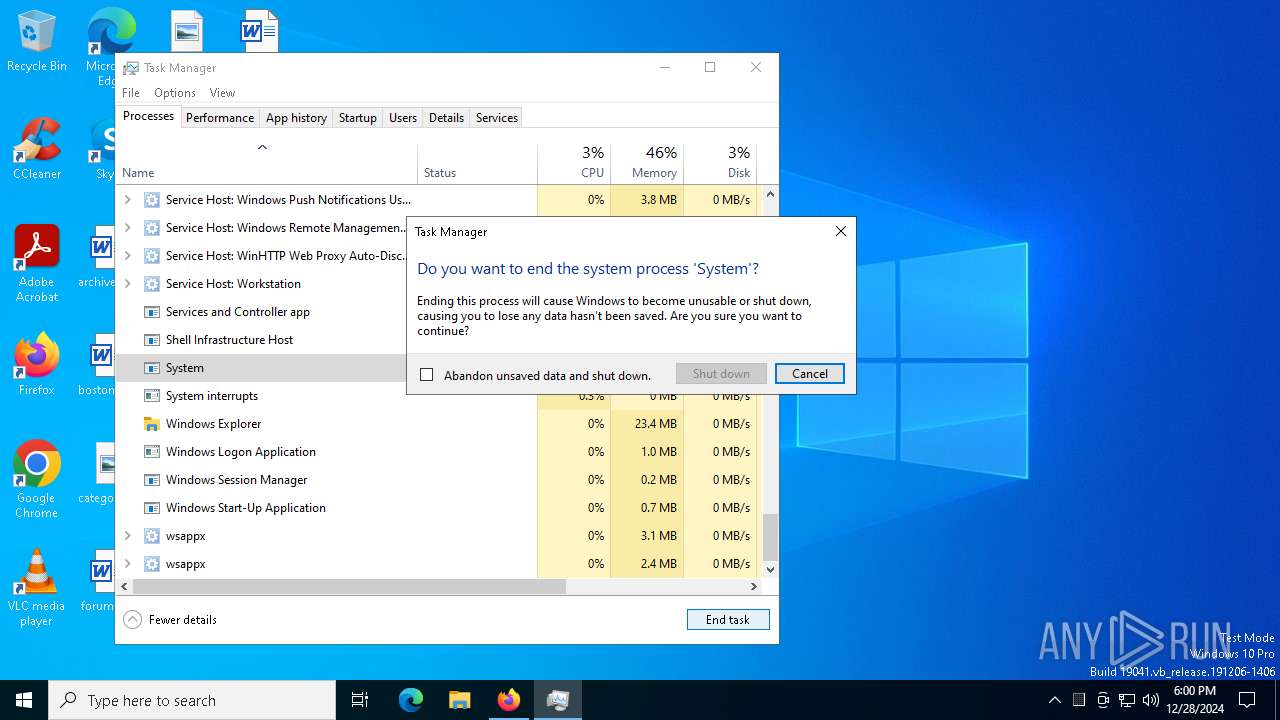
Task: Open CCleaner desktop shortcut
Action: click(36, 150)
